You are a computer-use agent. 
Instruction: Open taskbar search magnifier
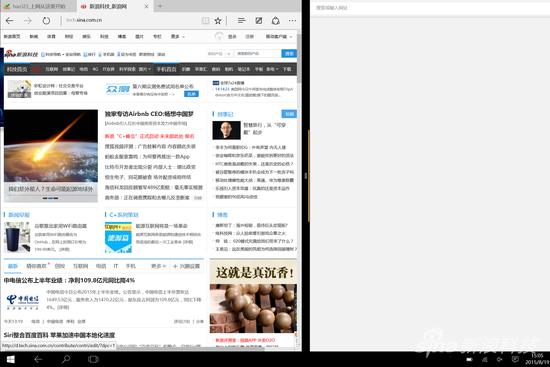tap(66, 359)
